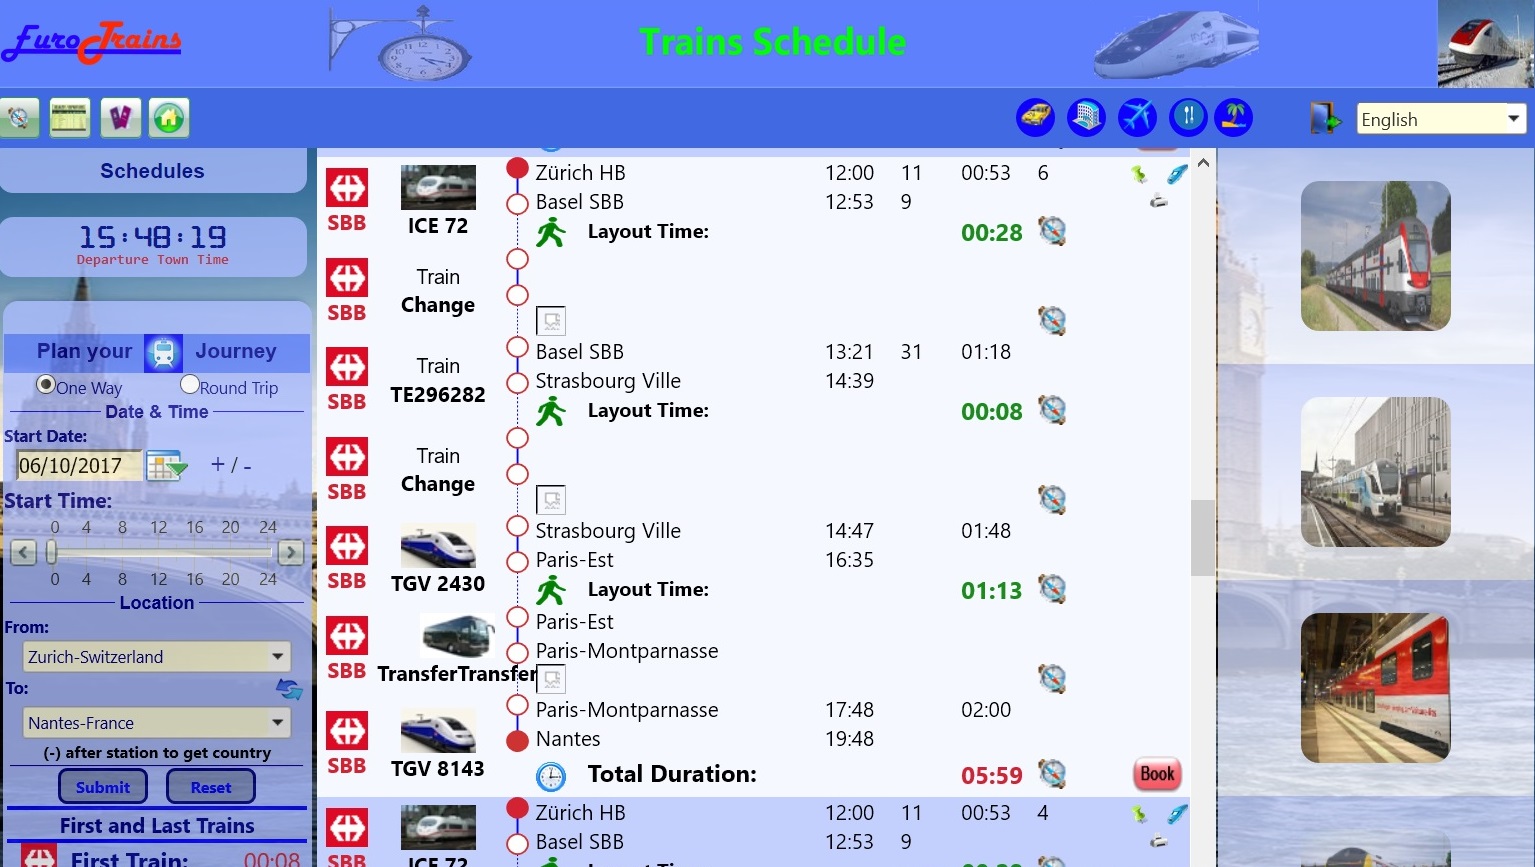Viewport: 1535px width, 867px height.
Task: Open the timetable board icon in toolbar
Action: pos(70,118)
